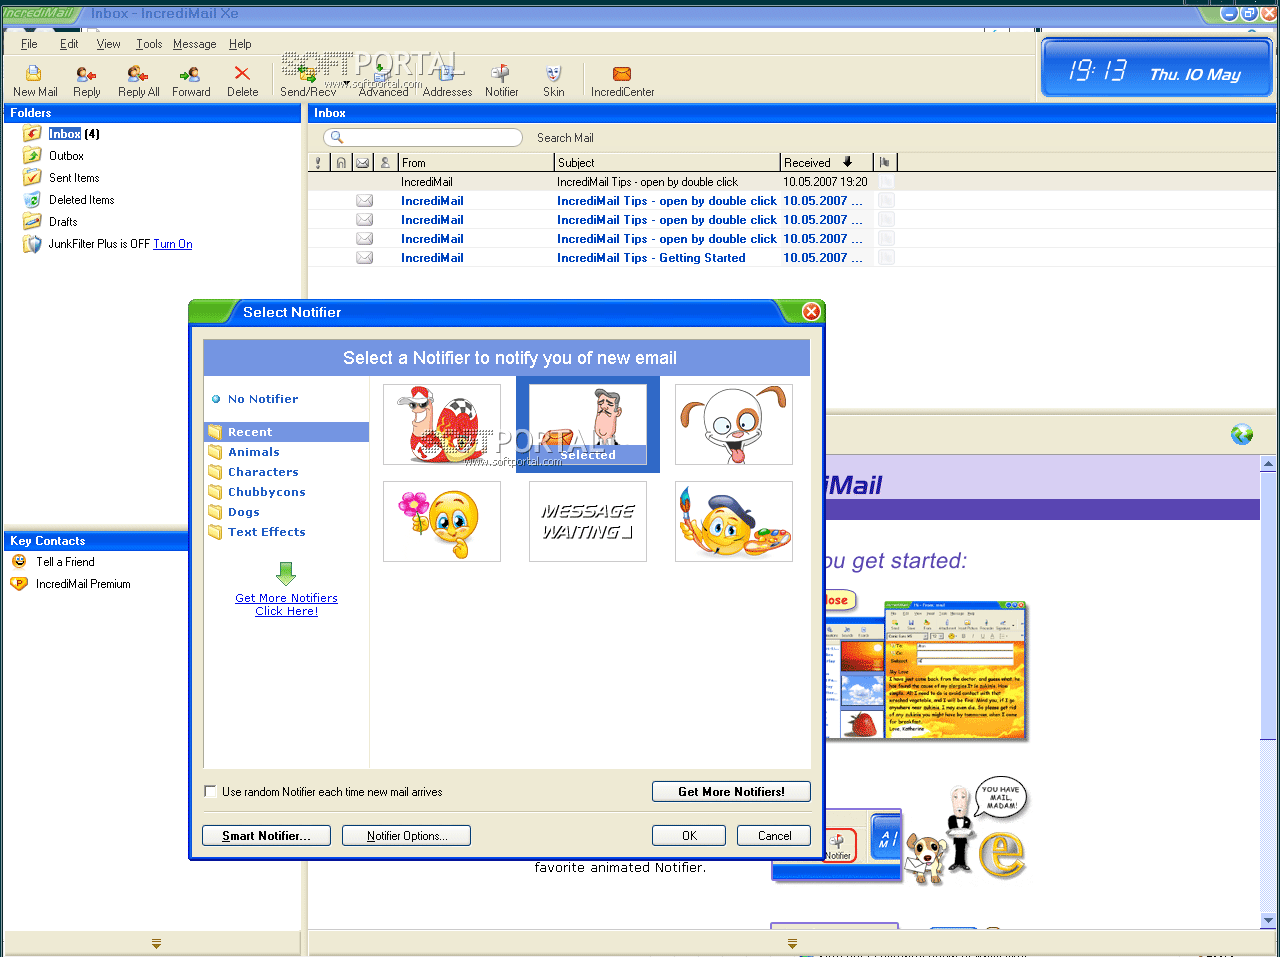Click the clock display showing 19:13
The width and height of the screenshot is (1280, 957).
(1157, 69)
